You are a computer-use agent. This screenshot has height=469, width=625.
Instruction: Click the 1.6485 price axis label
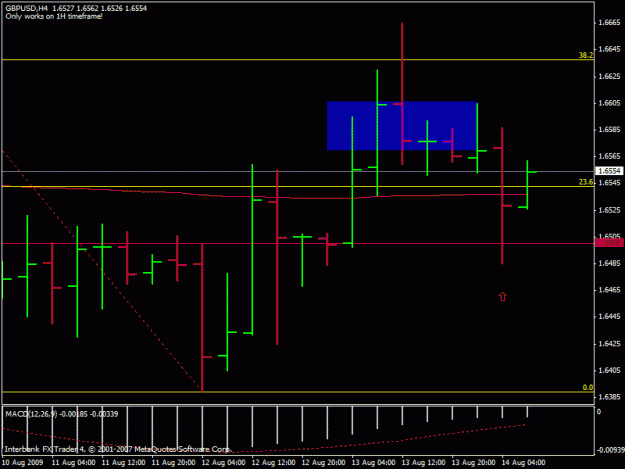[609, 263]
